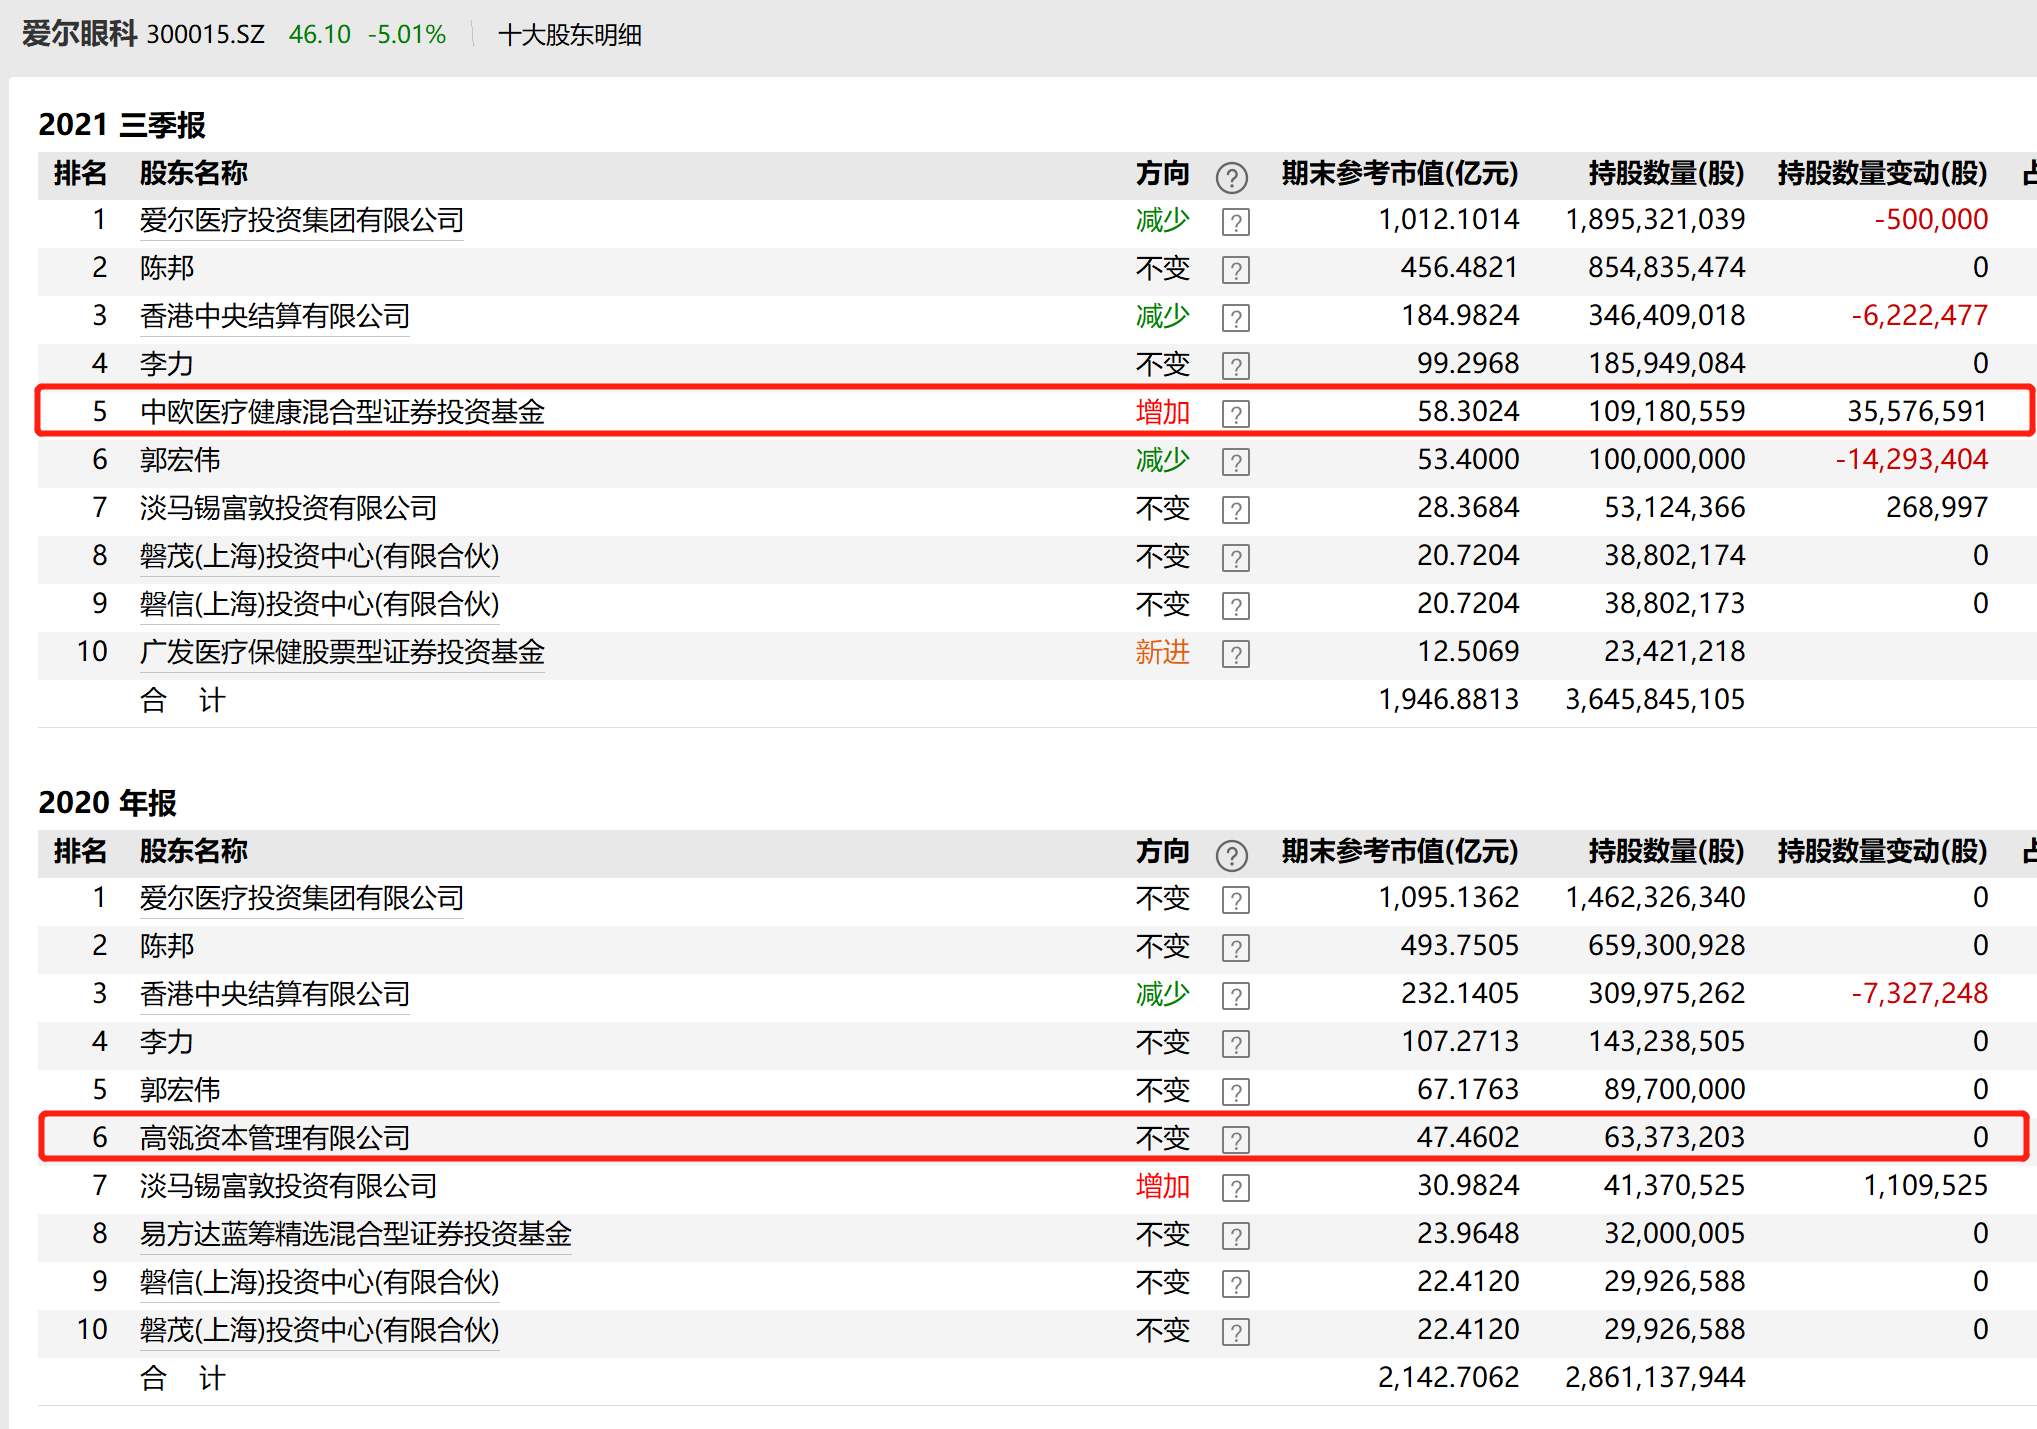Click help icon in 2020 方向 header
Viewport: 2037px width, 1429px height.
tap(1231, 856)
